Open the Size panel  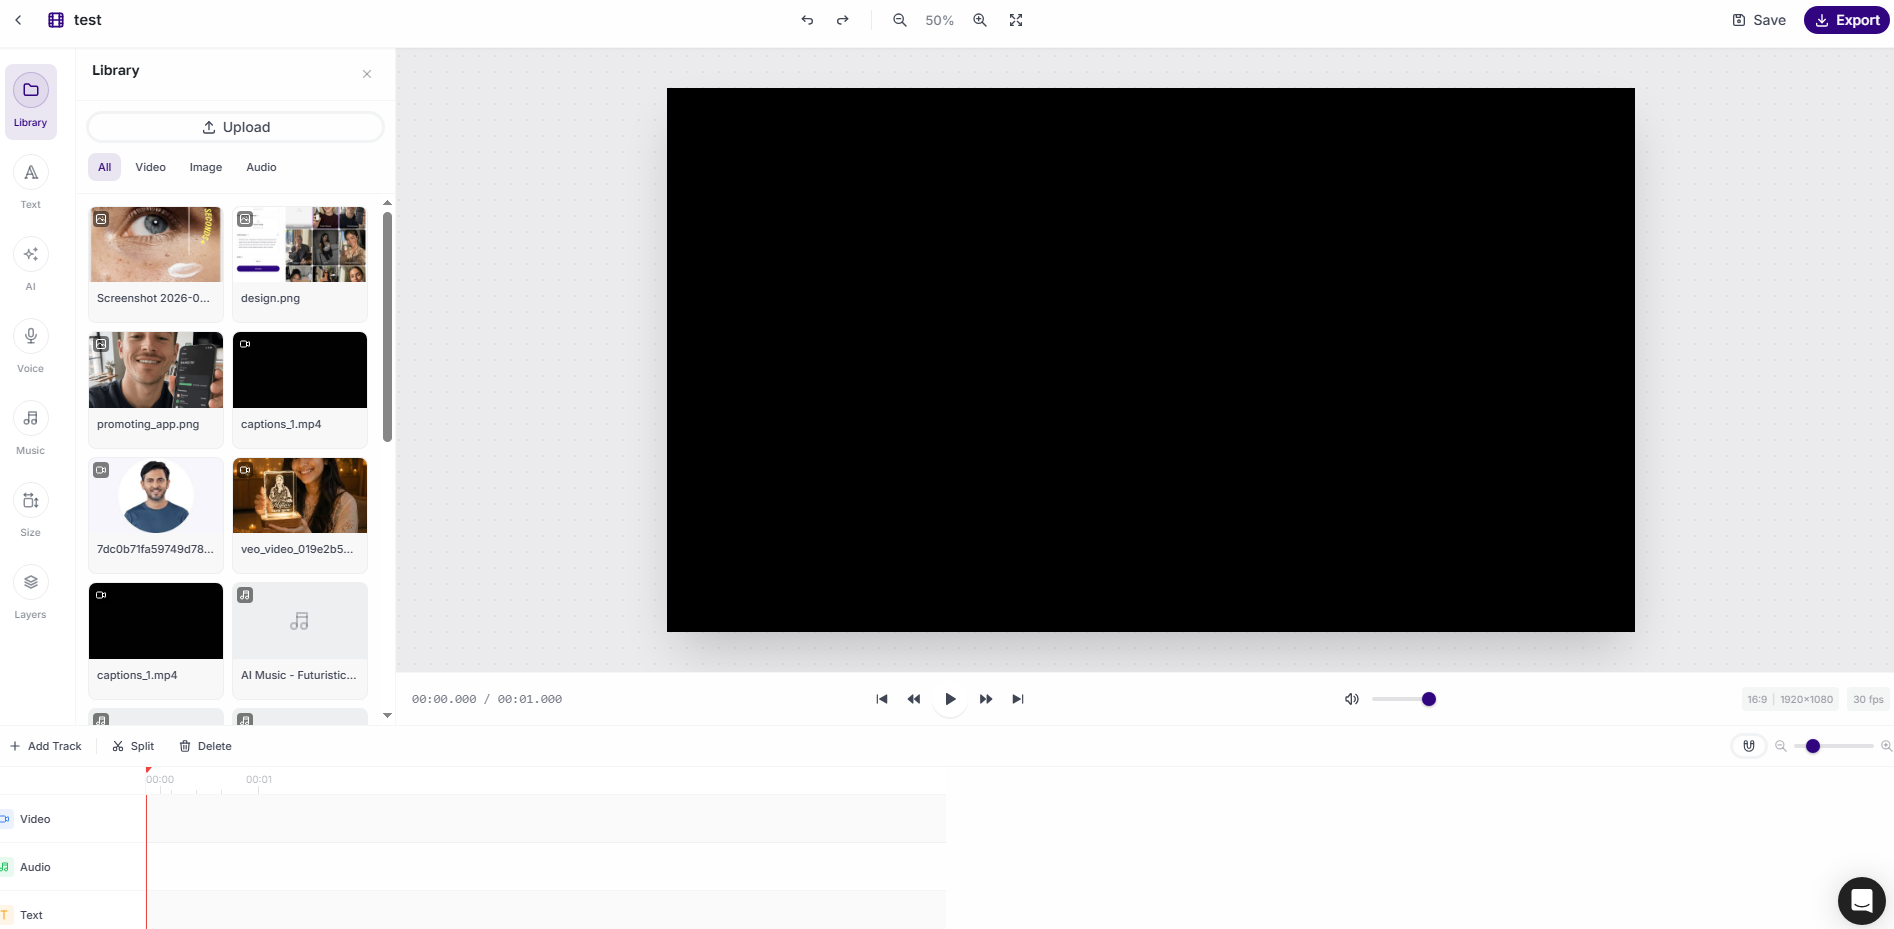(31, 512)
